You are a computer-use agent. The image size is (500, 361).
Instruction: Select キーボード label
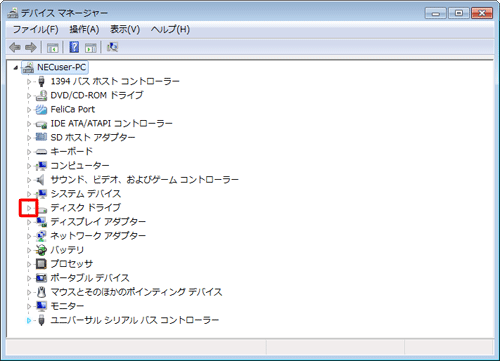(x=72, y=152)
